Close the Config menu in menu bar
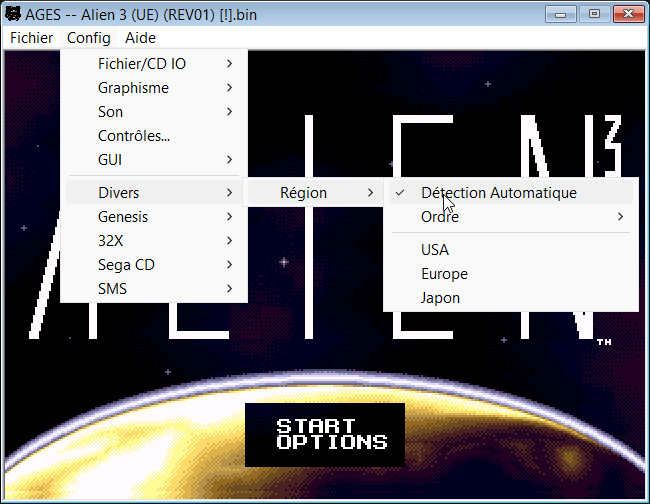 [x=89, y=38]
